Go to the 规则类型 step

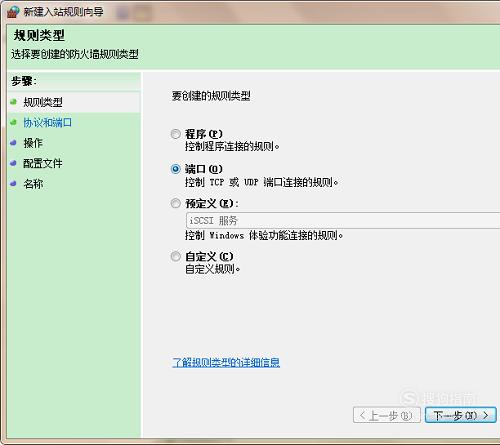tap(43, 102)
